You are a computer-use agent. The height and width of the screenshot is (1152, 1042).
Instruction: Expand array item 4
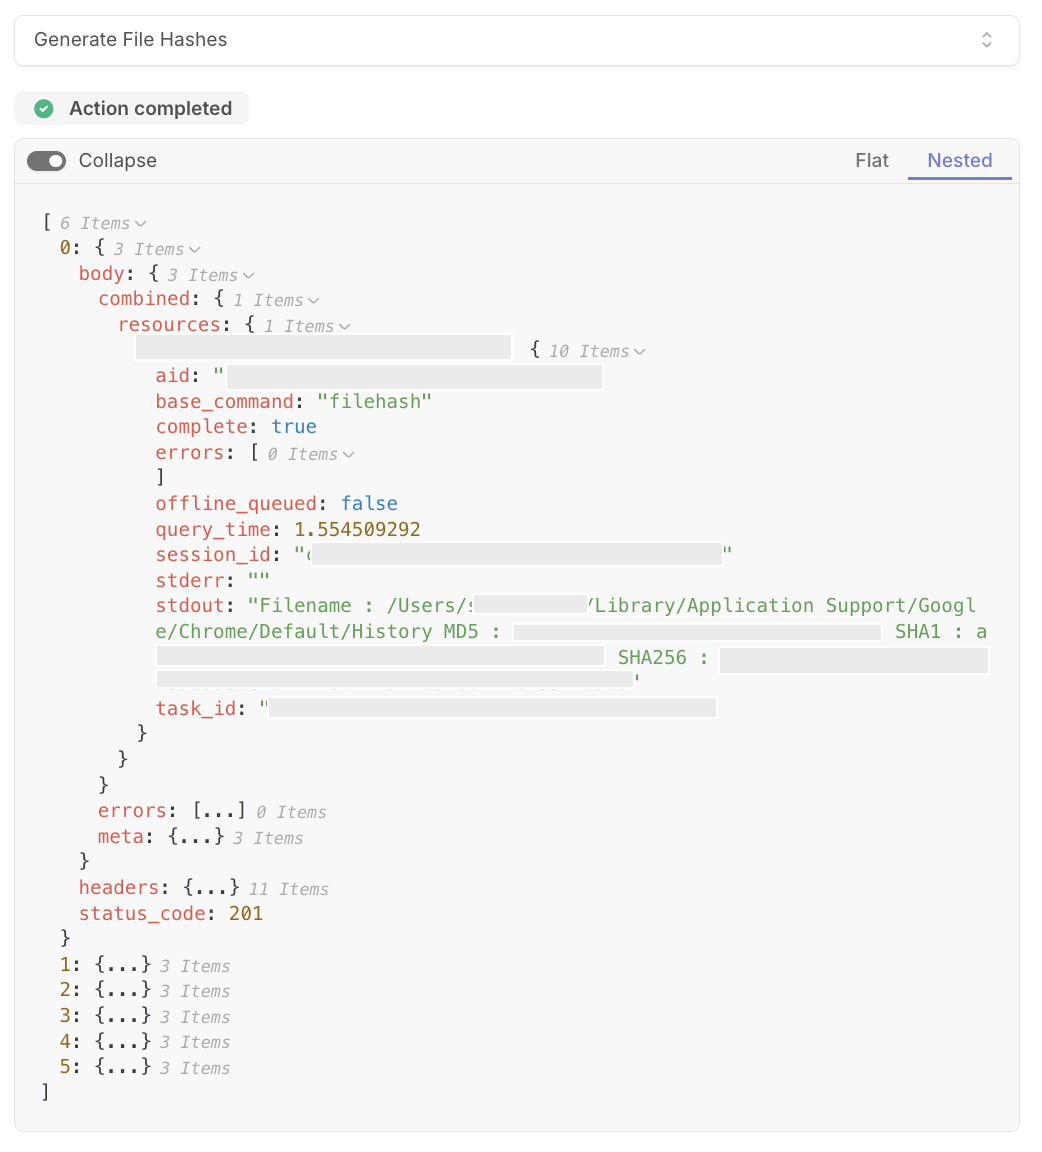tap(123, 1041)
